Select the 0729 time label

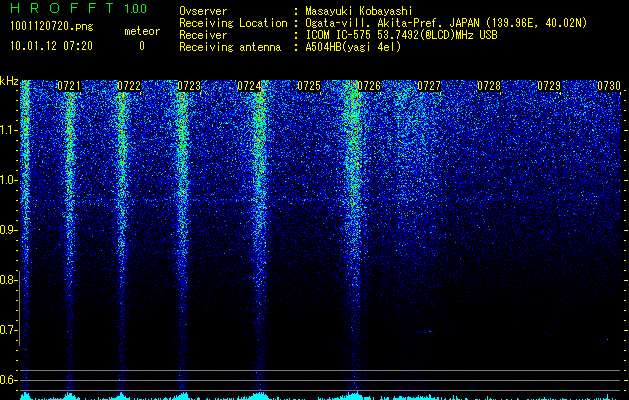[549, 86]
